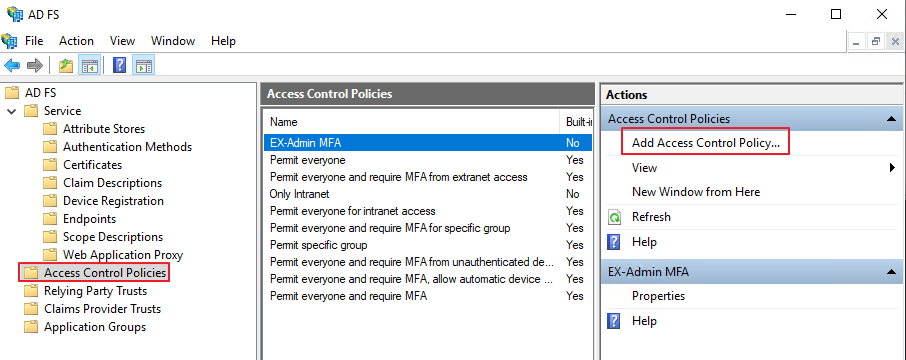Click Refresh label in Actions pane

651,217
